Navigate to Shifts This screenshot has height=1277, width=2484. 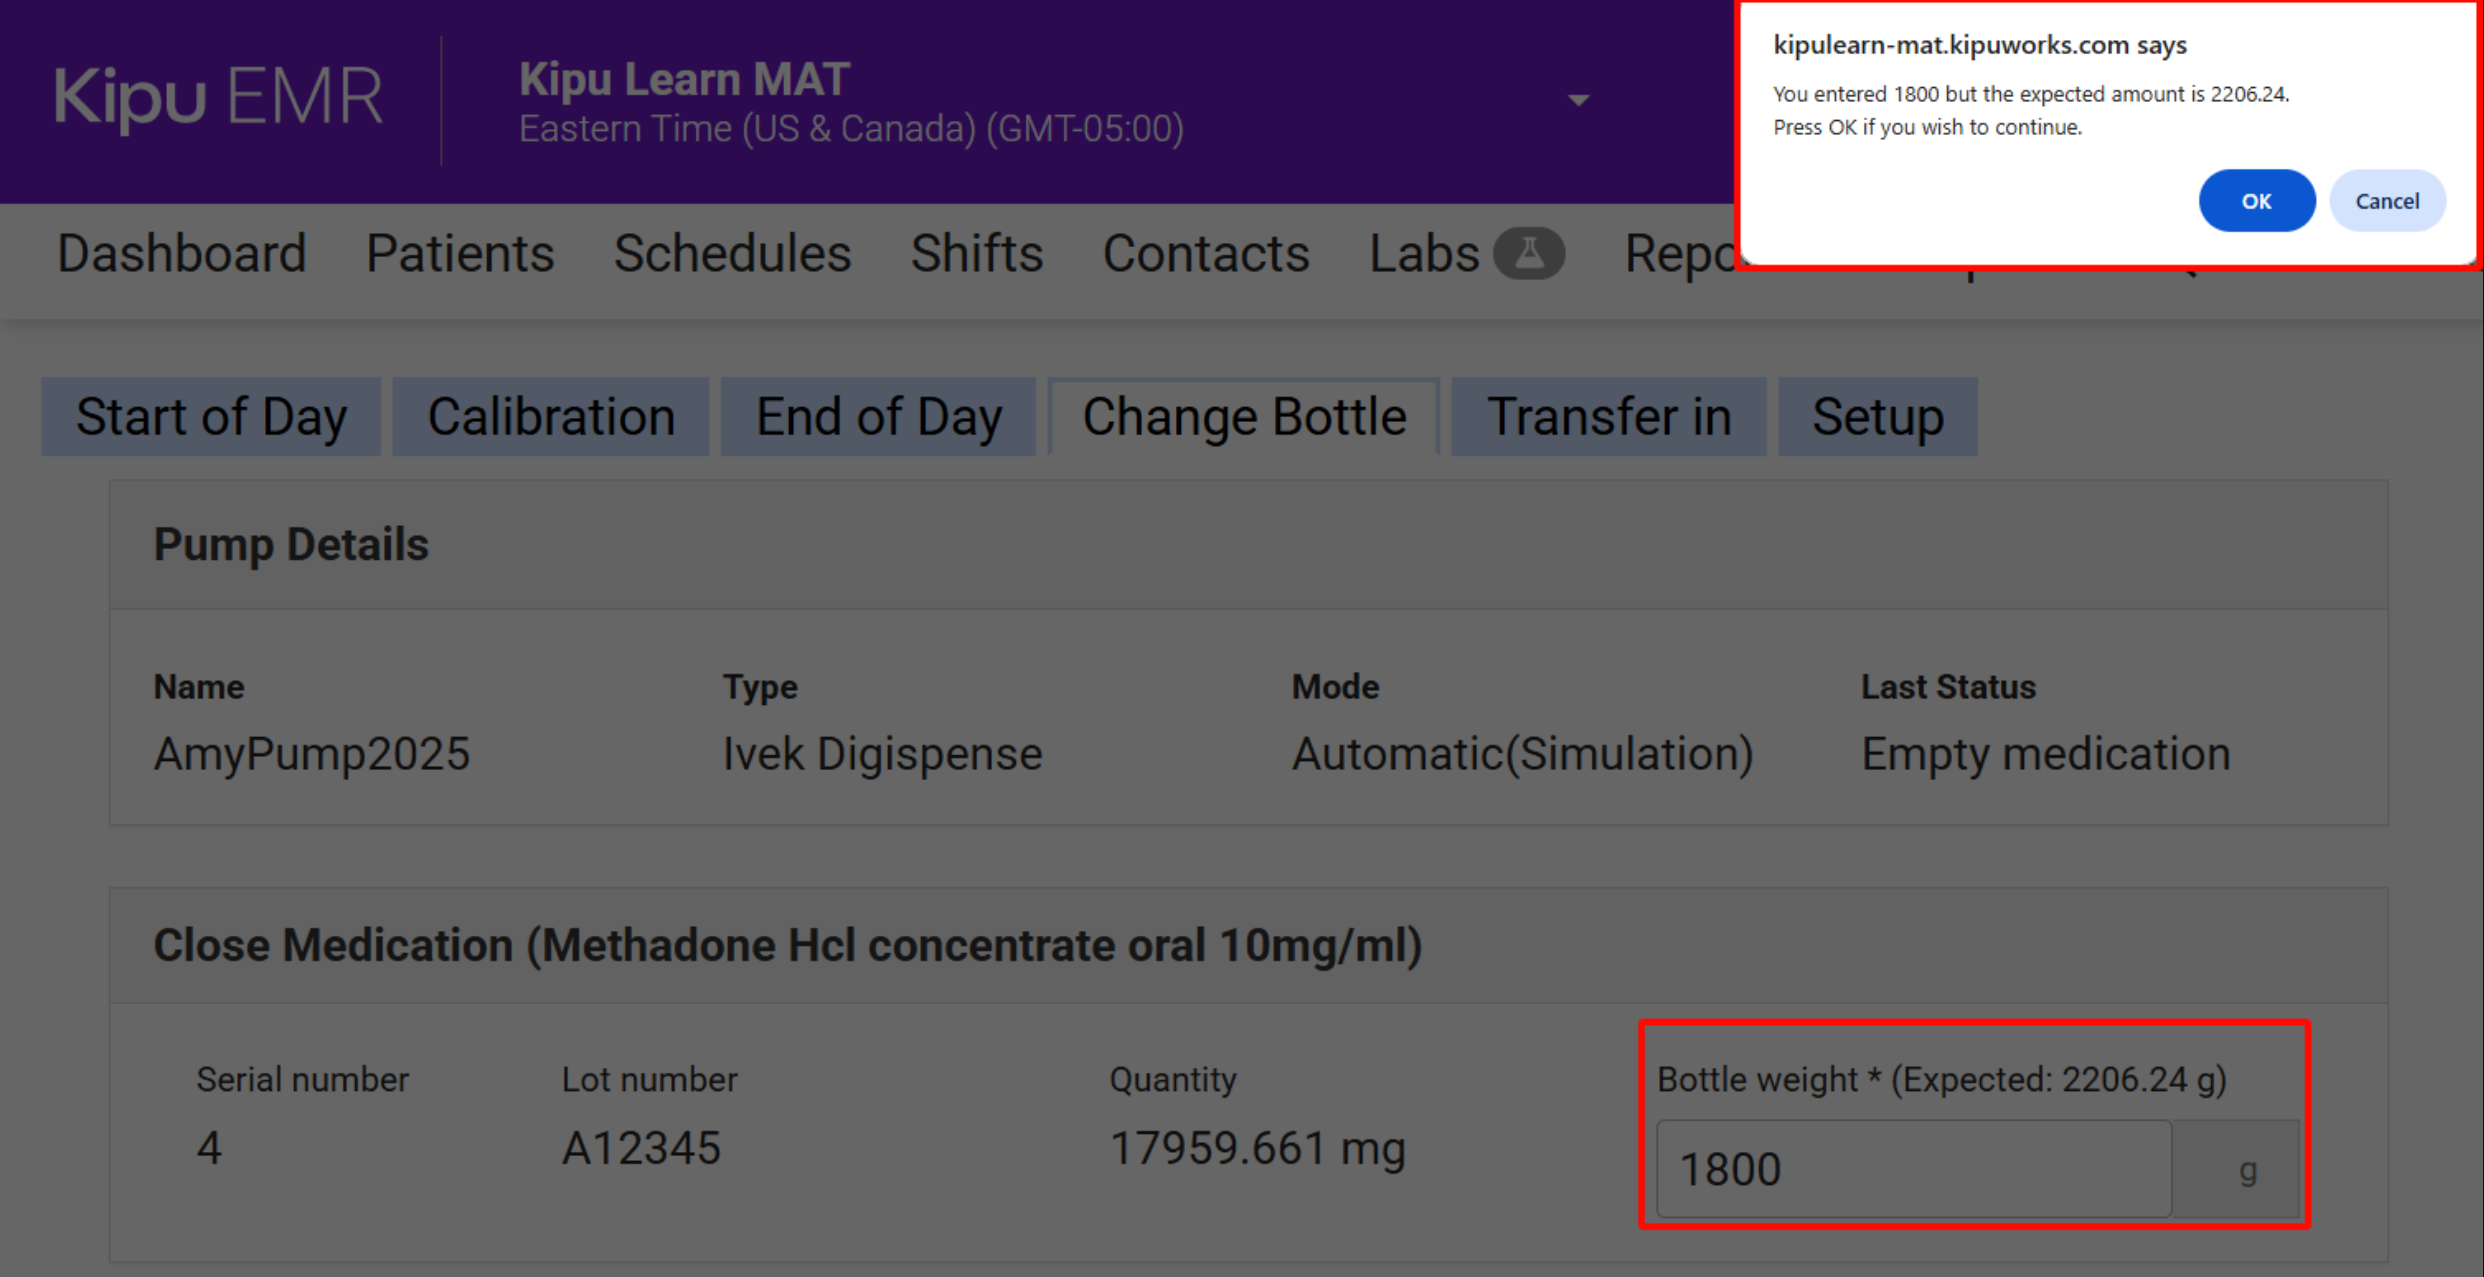tap(976, 253)
